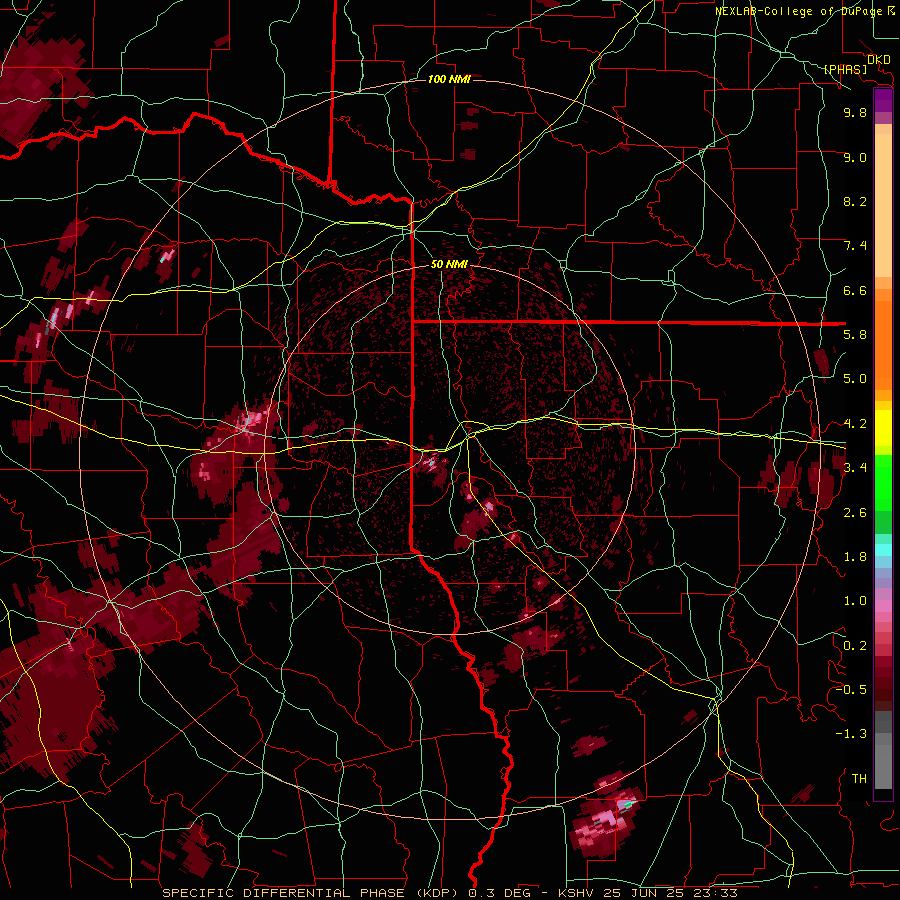Screen dimensions: 900x900
Task: Click the peach swatch on the color bar
Action: pyautogui.click(x=883, y=204)
